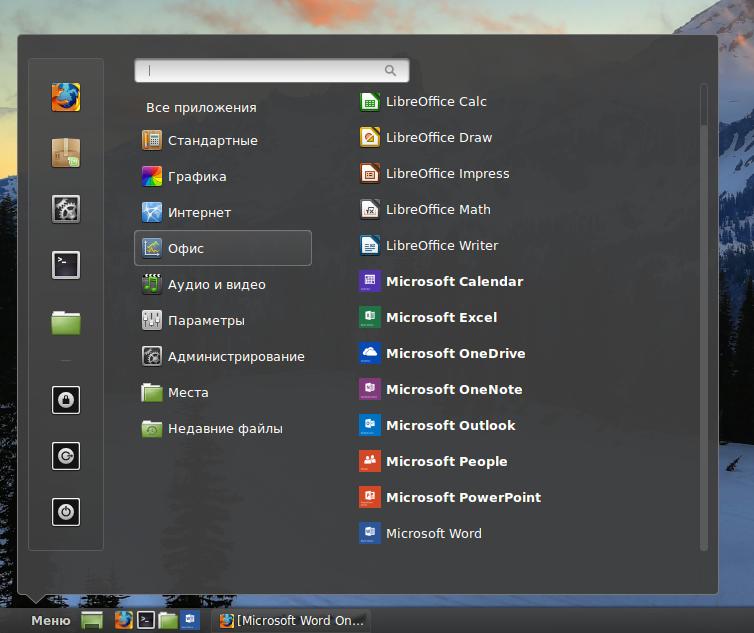
Task: Log out using the sidebar logout icon
Action: pyautogui.click(x=66, y=456)
